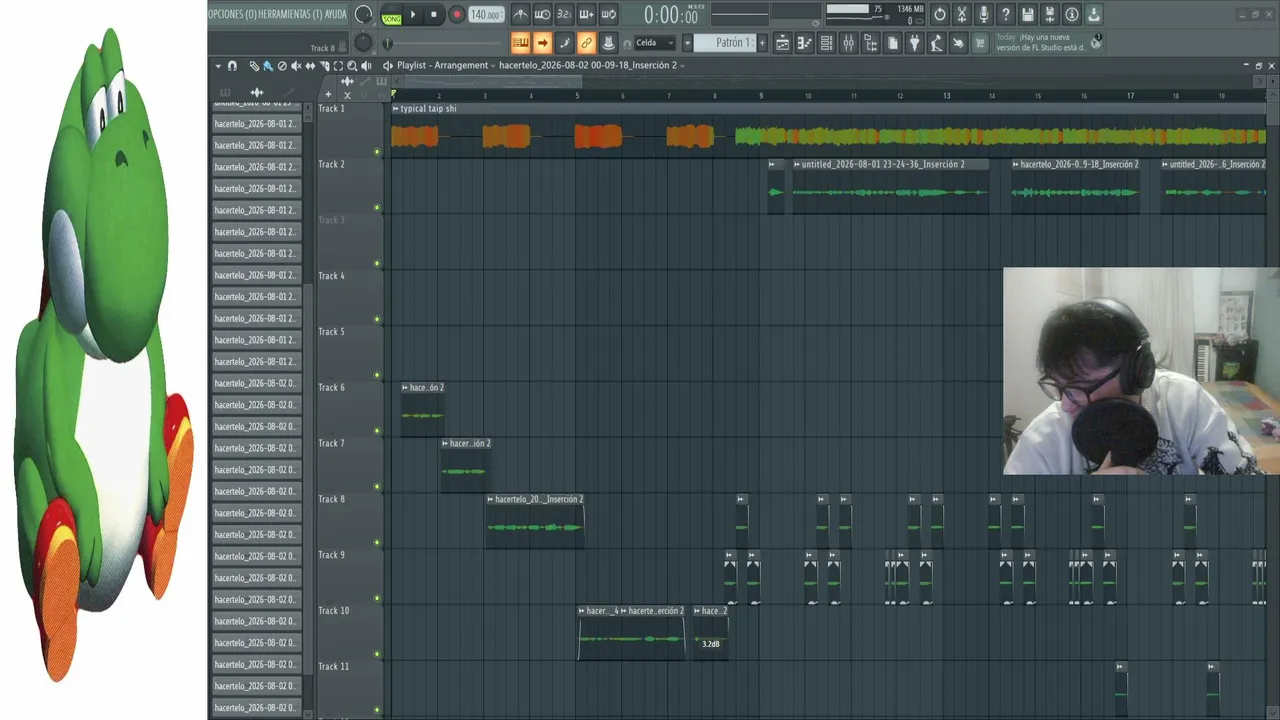Toggle mute switch for Track 2

point(377,208)
